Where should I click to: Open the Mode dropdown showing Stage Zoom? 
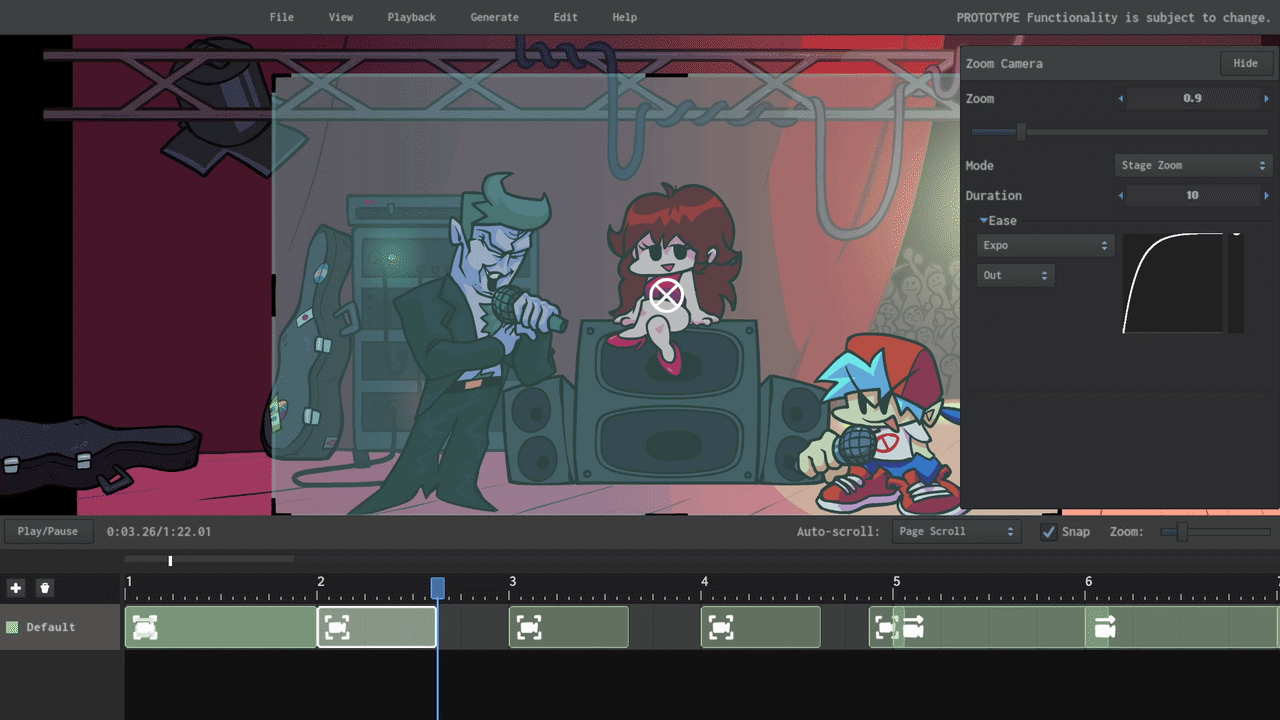click(x=1192, y=166)
